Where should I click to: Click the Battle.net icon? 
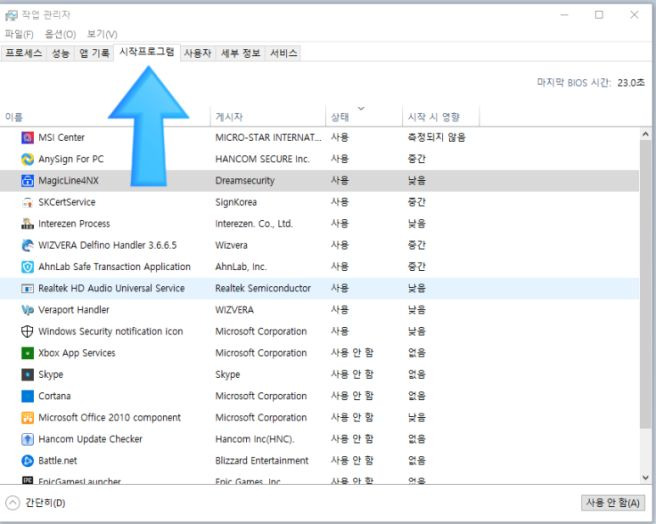coord(27,461)
